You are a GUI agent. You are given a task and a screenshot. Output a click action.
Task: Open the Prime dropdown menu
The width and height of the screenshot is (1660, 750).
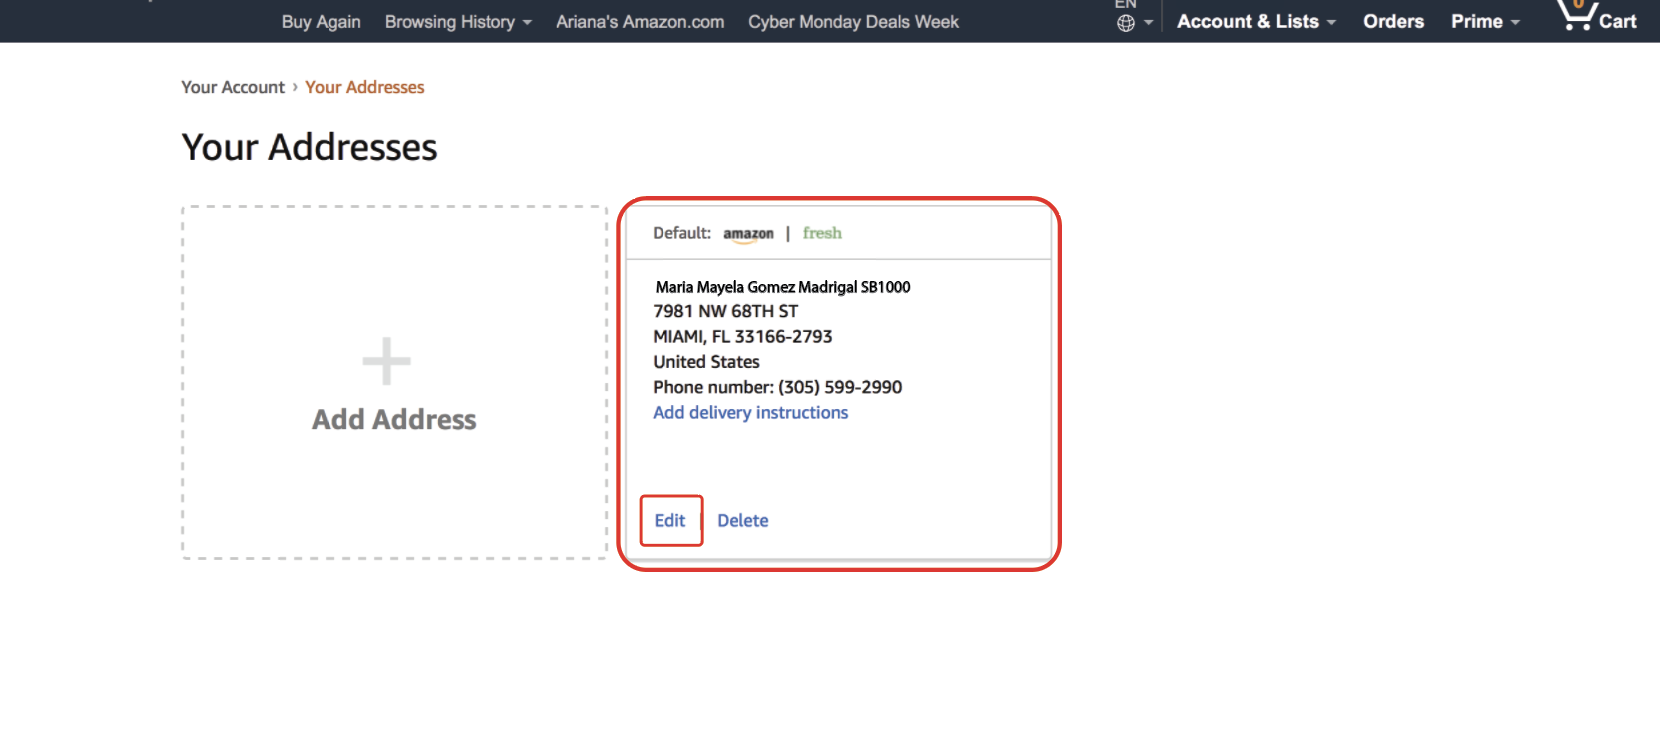pos(1485,21)
